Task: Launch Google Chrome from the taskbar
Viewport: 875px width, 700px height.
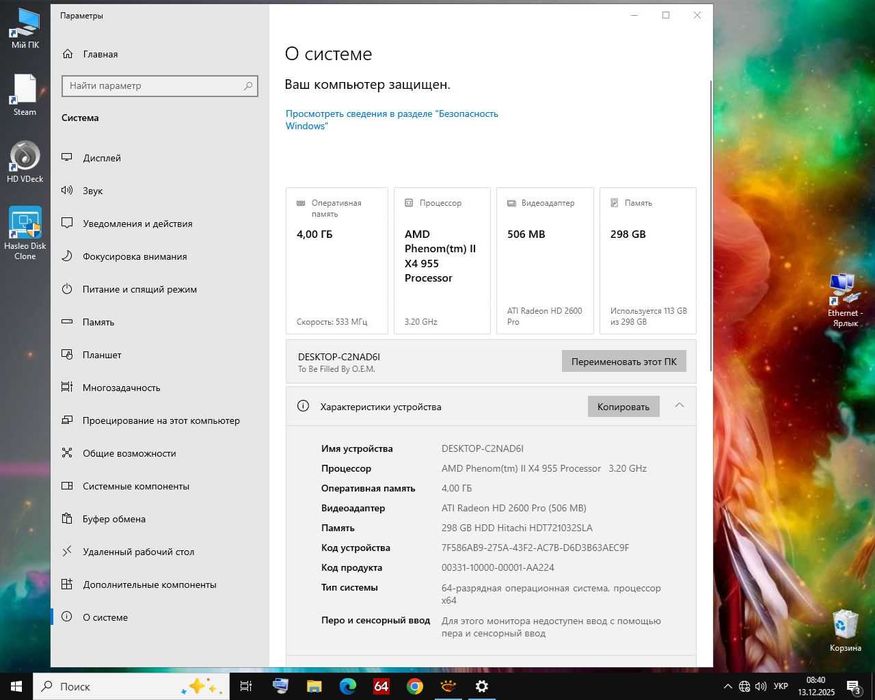Action: [415, 686]
